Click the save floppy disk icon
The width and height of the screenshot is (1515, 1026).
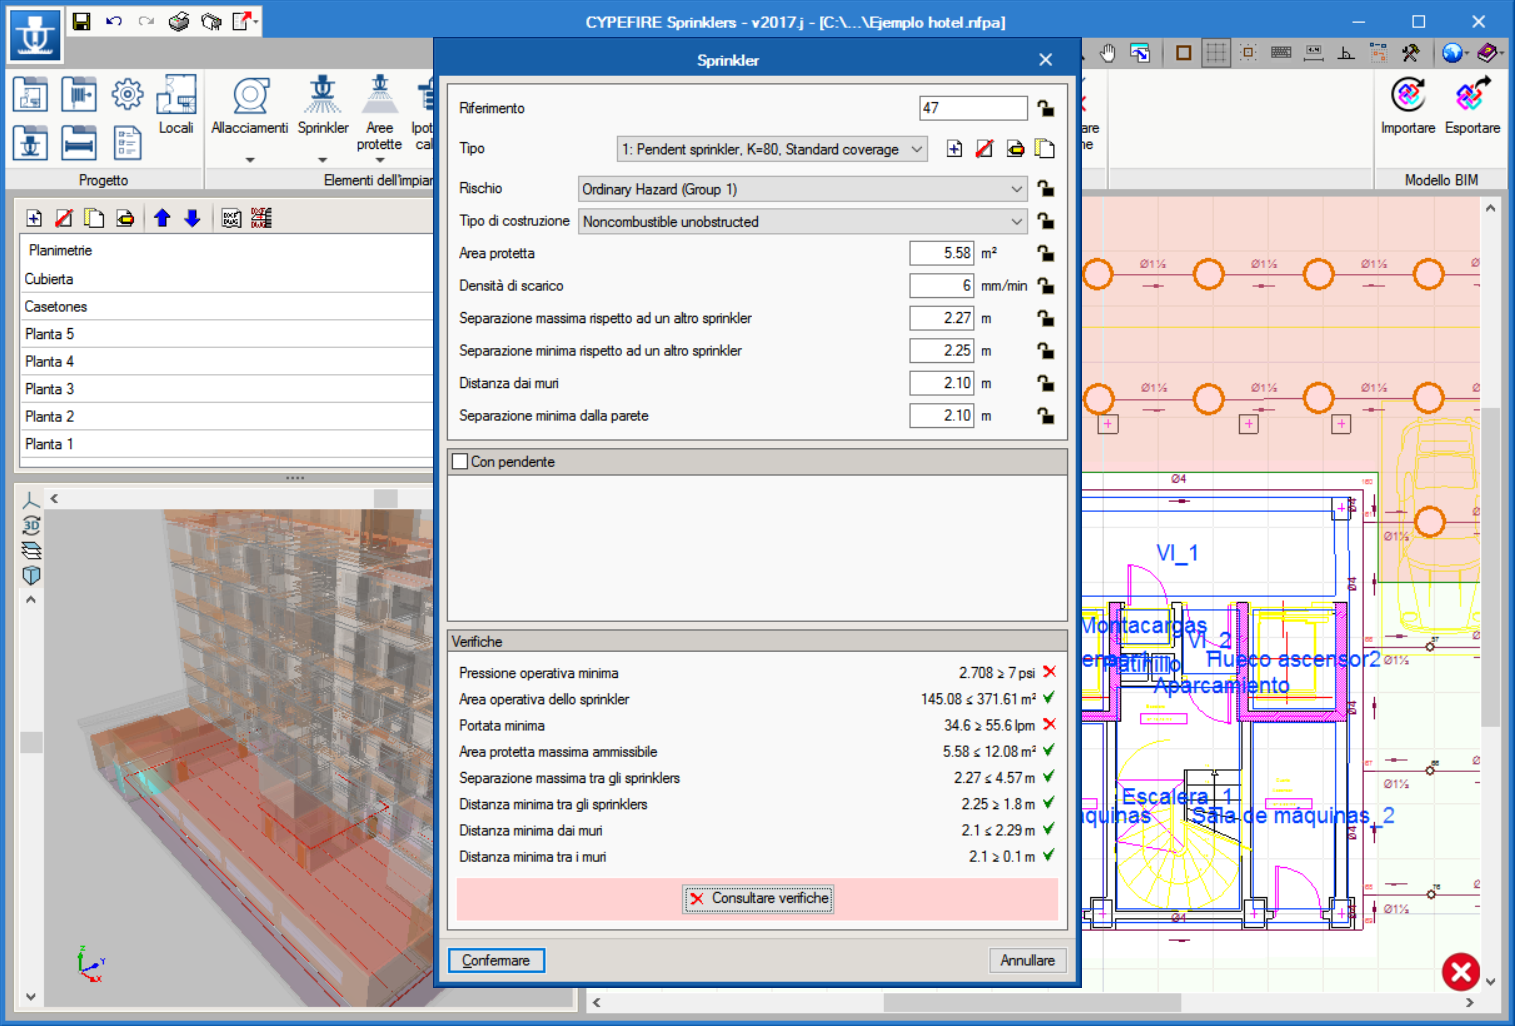82,21
